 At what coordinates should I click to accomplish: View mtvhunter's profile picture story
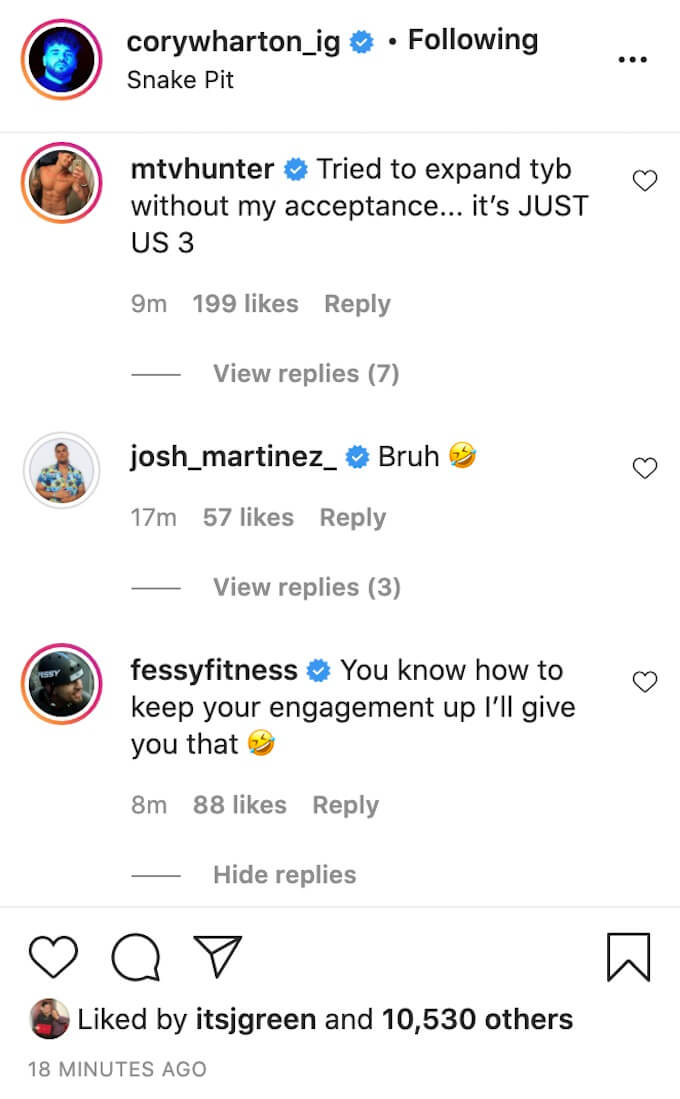pos(62,182)
